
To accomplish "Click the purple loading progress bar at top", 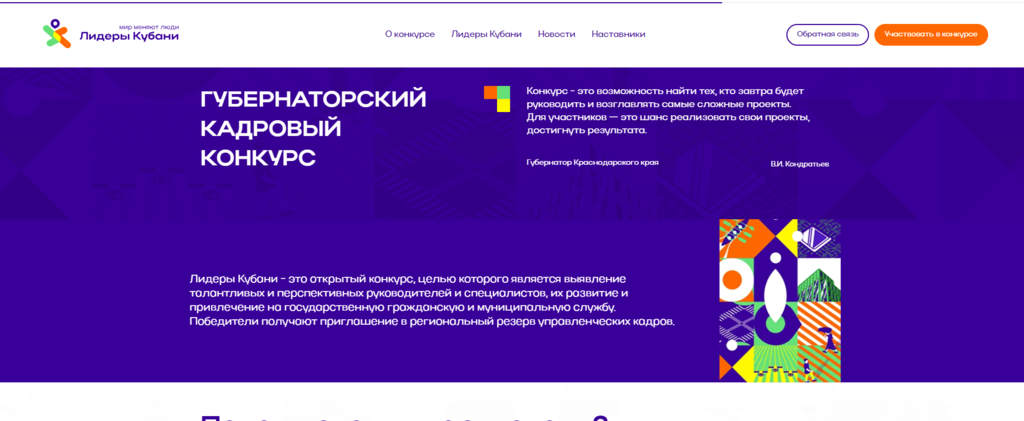I will [x=360, y=2].
